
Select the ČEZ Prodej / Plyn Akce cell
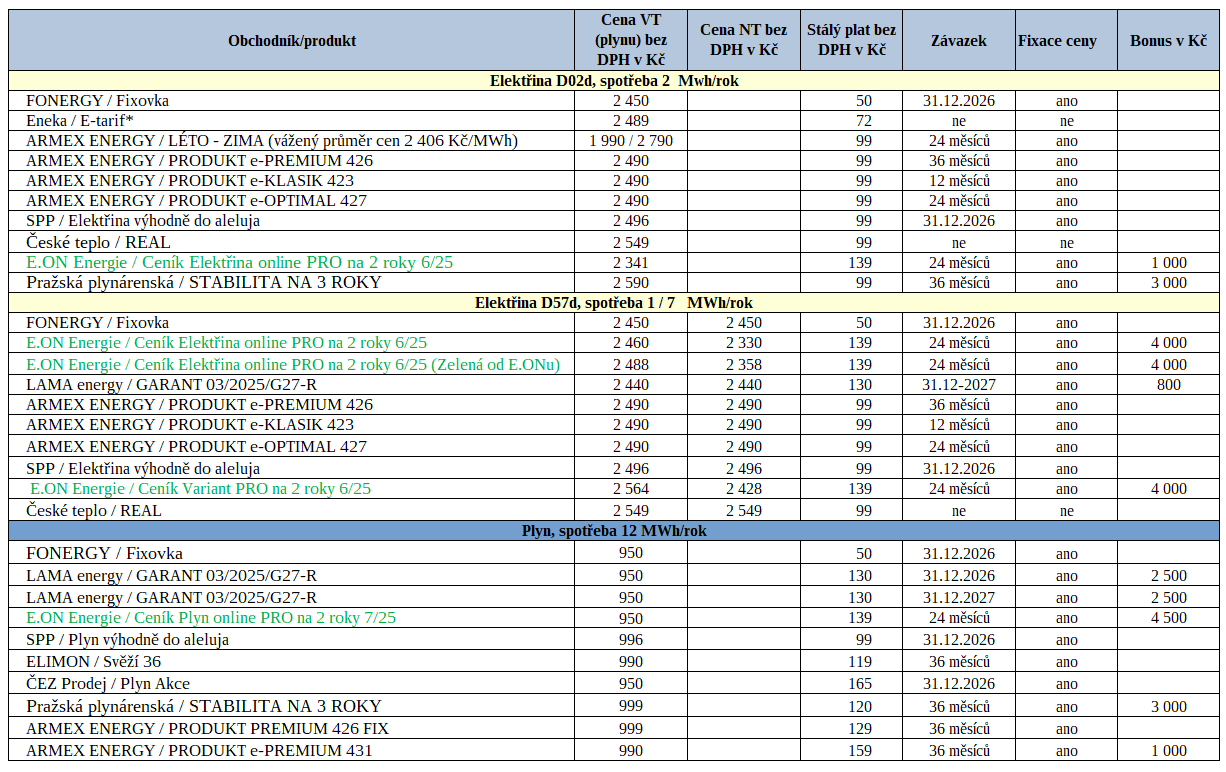coord(108,684)
